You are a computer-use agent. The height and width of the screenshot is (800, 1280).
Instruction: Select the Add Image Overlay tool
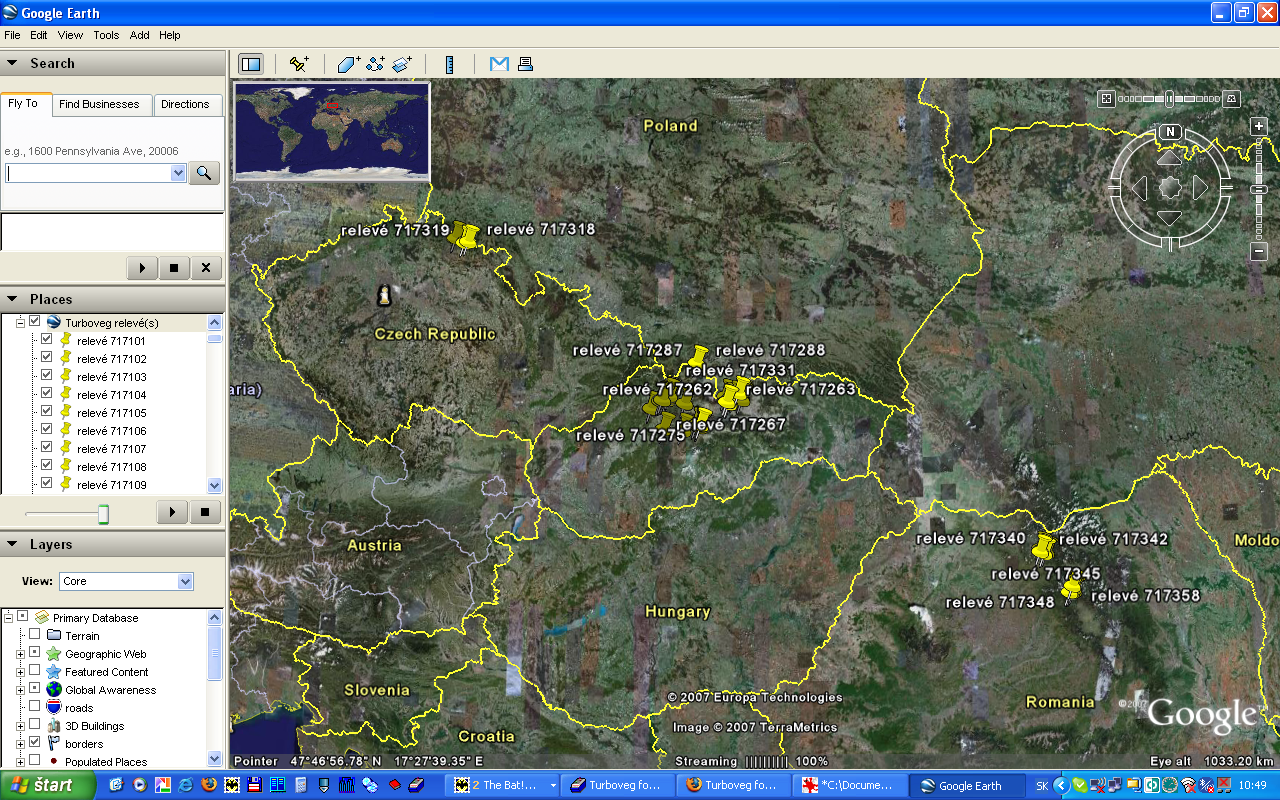(x=402, y=64)
